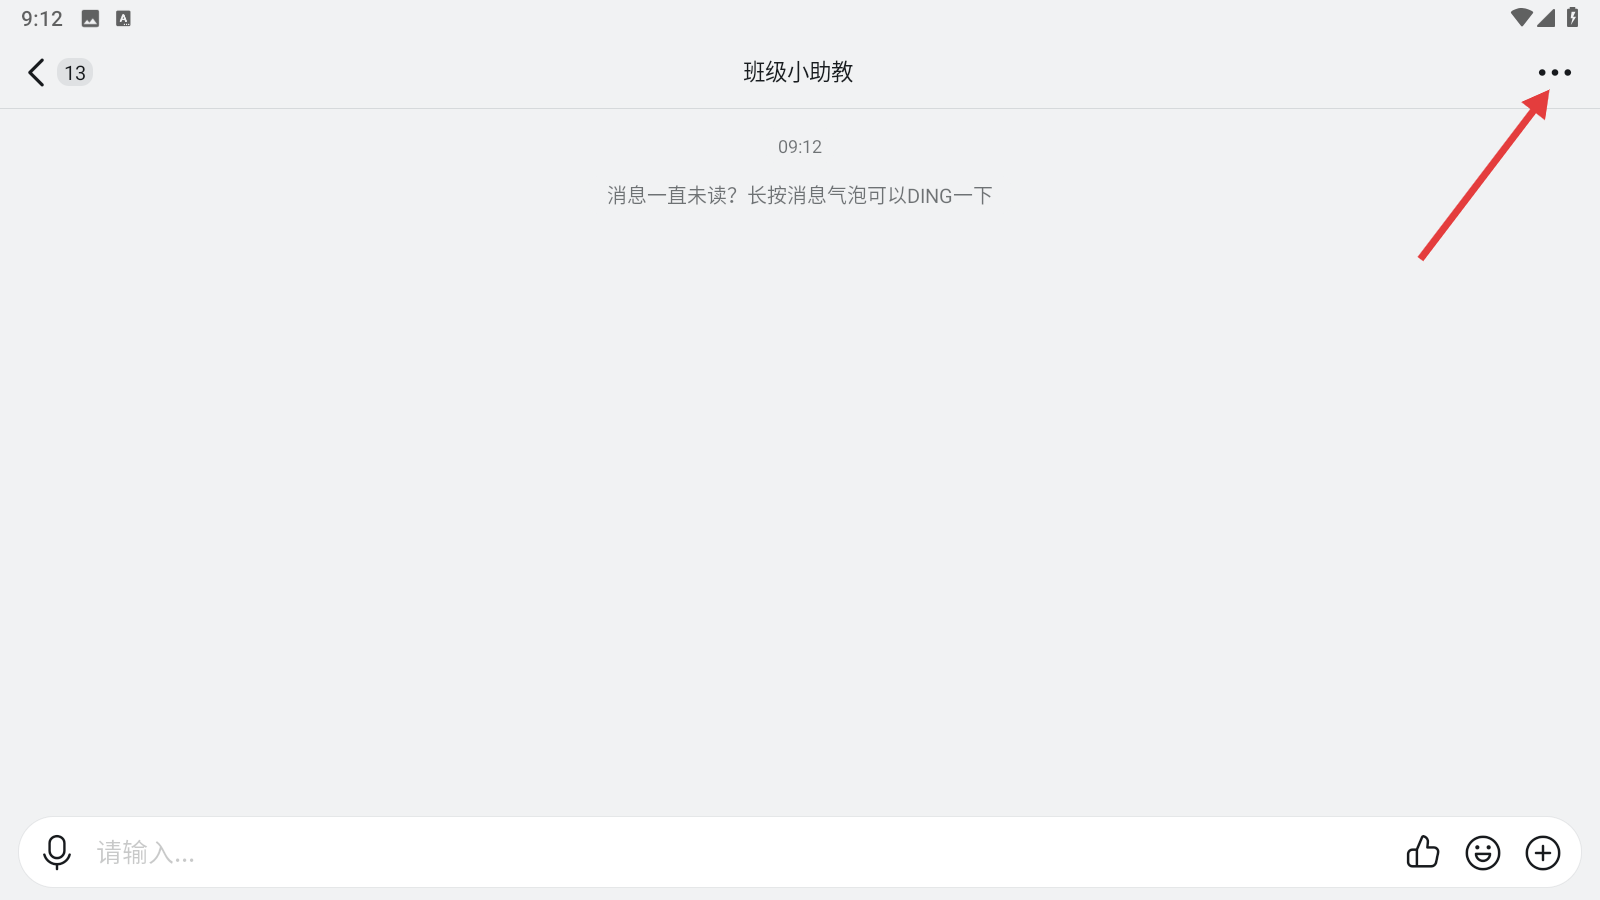Tap the 13 unread count badge
The height and width of the screenshot is (900, 1600).
click(75, 73)
